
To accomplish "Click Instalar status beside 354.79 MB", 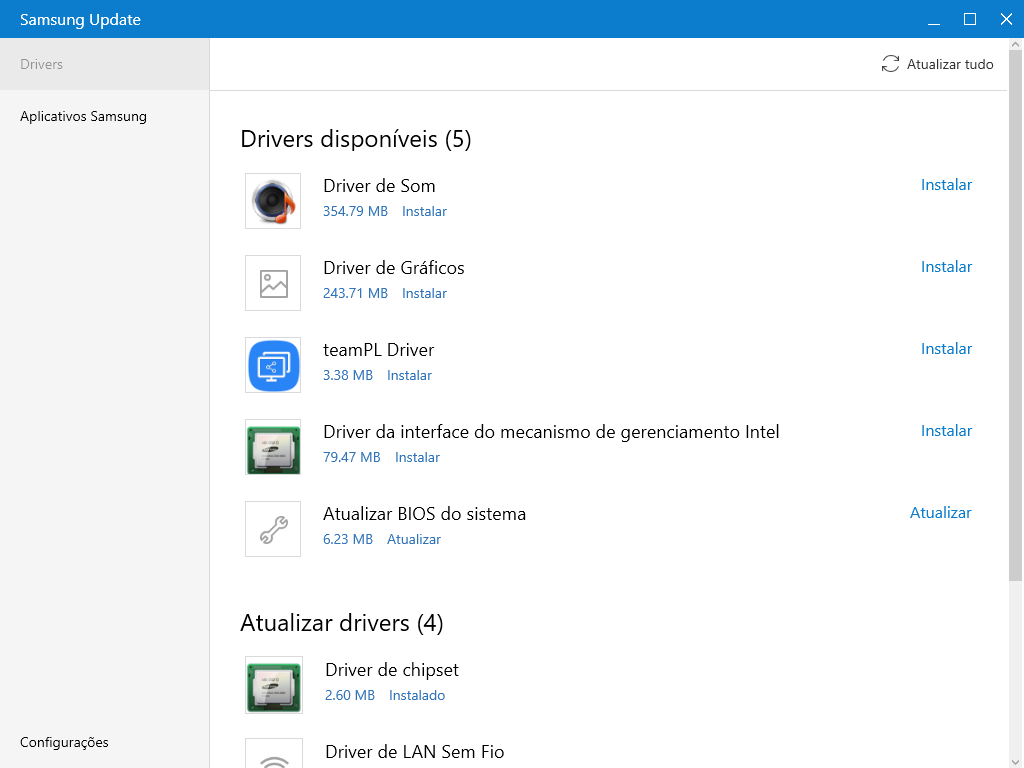I will (x=424, y=212).
